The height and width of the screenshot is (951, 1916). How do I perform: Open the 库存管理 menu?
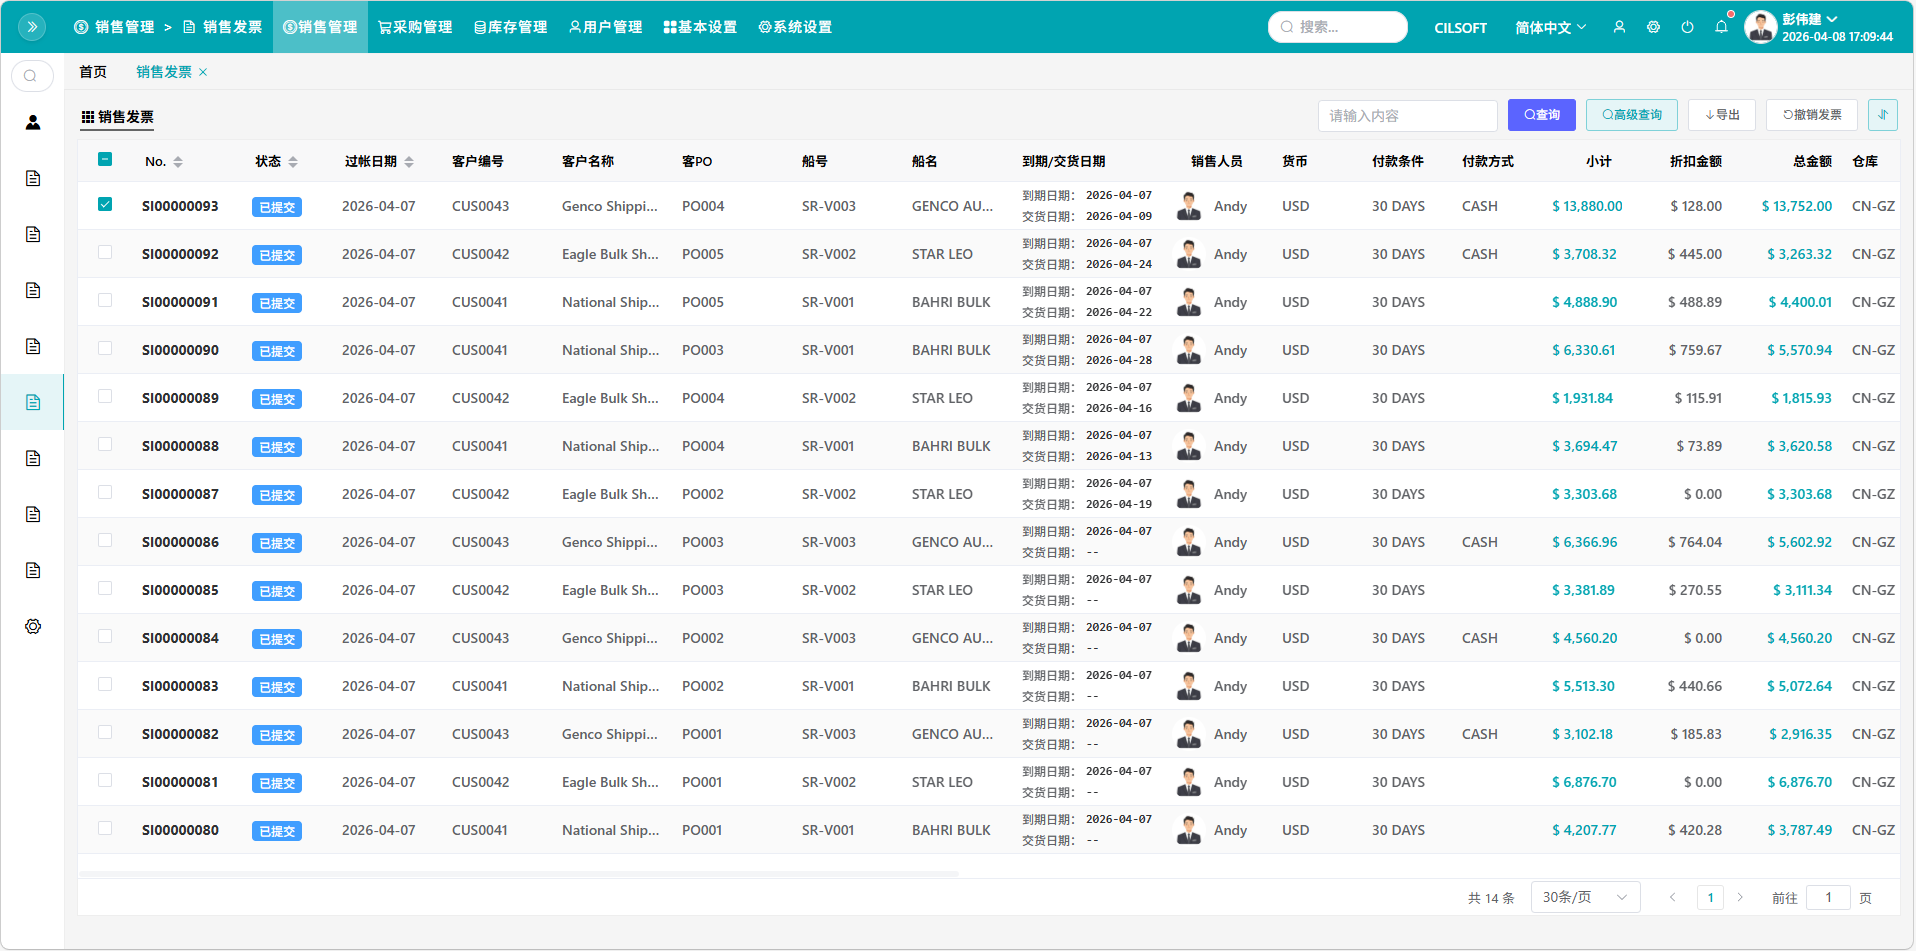510,27
